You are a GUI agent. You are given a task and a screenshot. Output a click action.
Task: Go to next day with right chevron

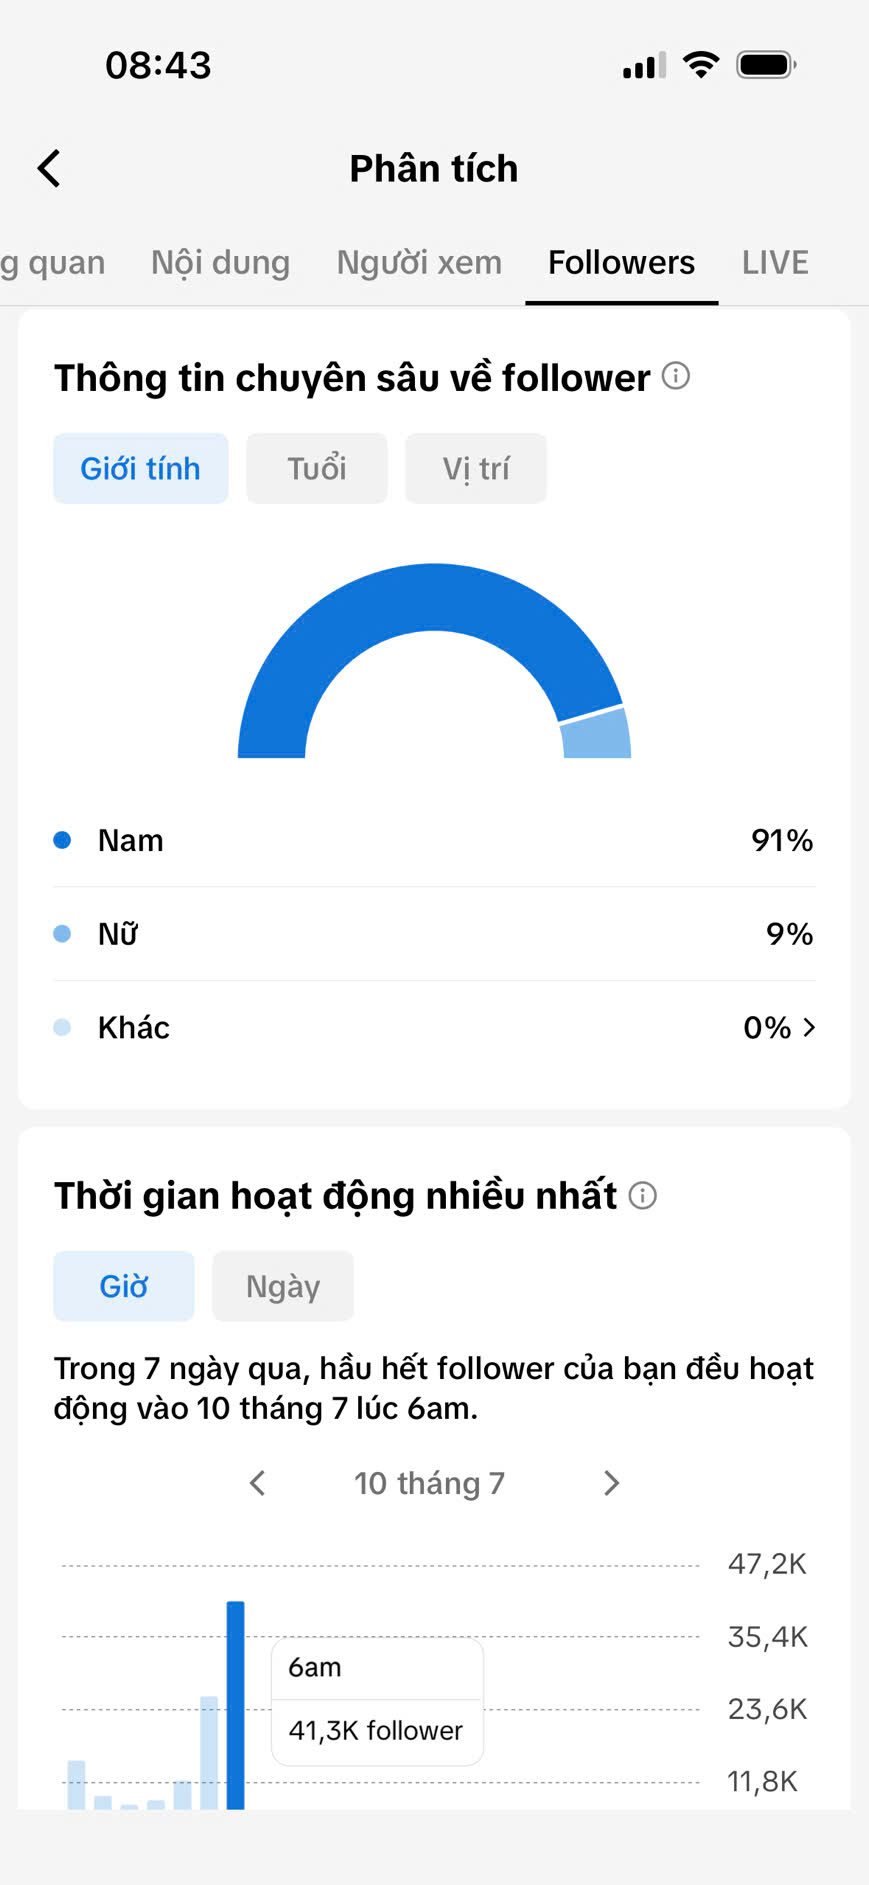612,1483
